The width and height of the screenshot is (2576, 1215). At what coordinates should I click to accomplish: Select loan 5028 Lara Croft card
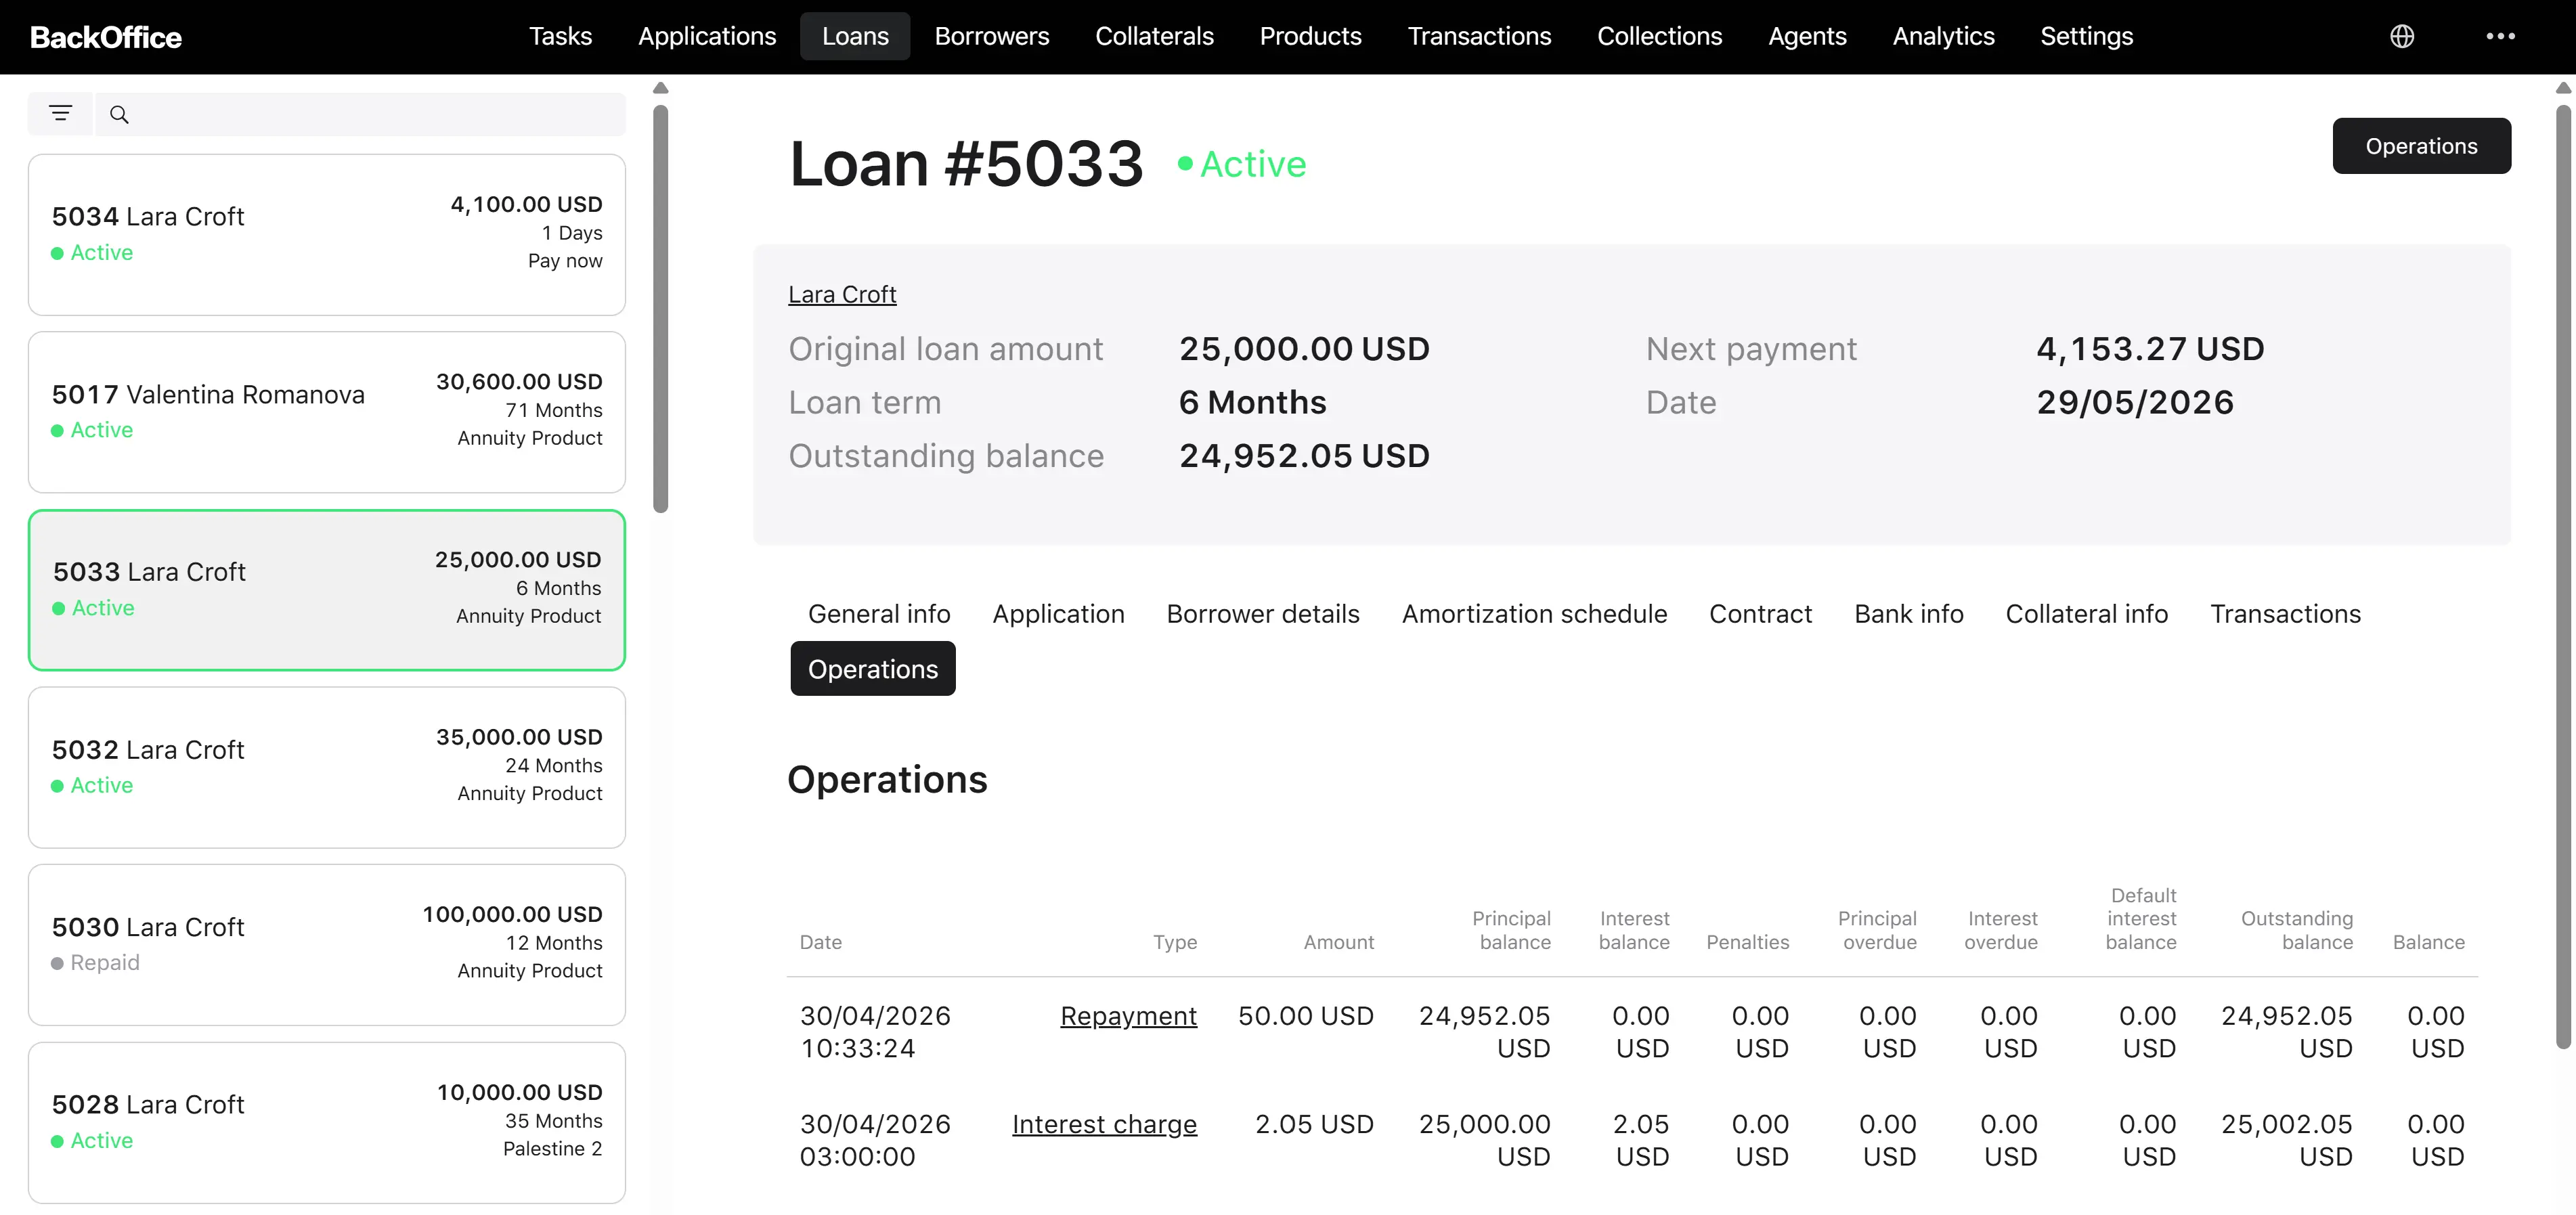(327, 1122)
